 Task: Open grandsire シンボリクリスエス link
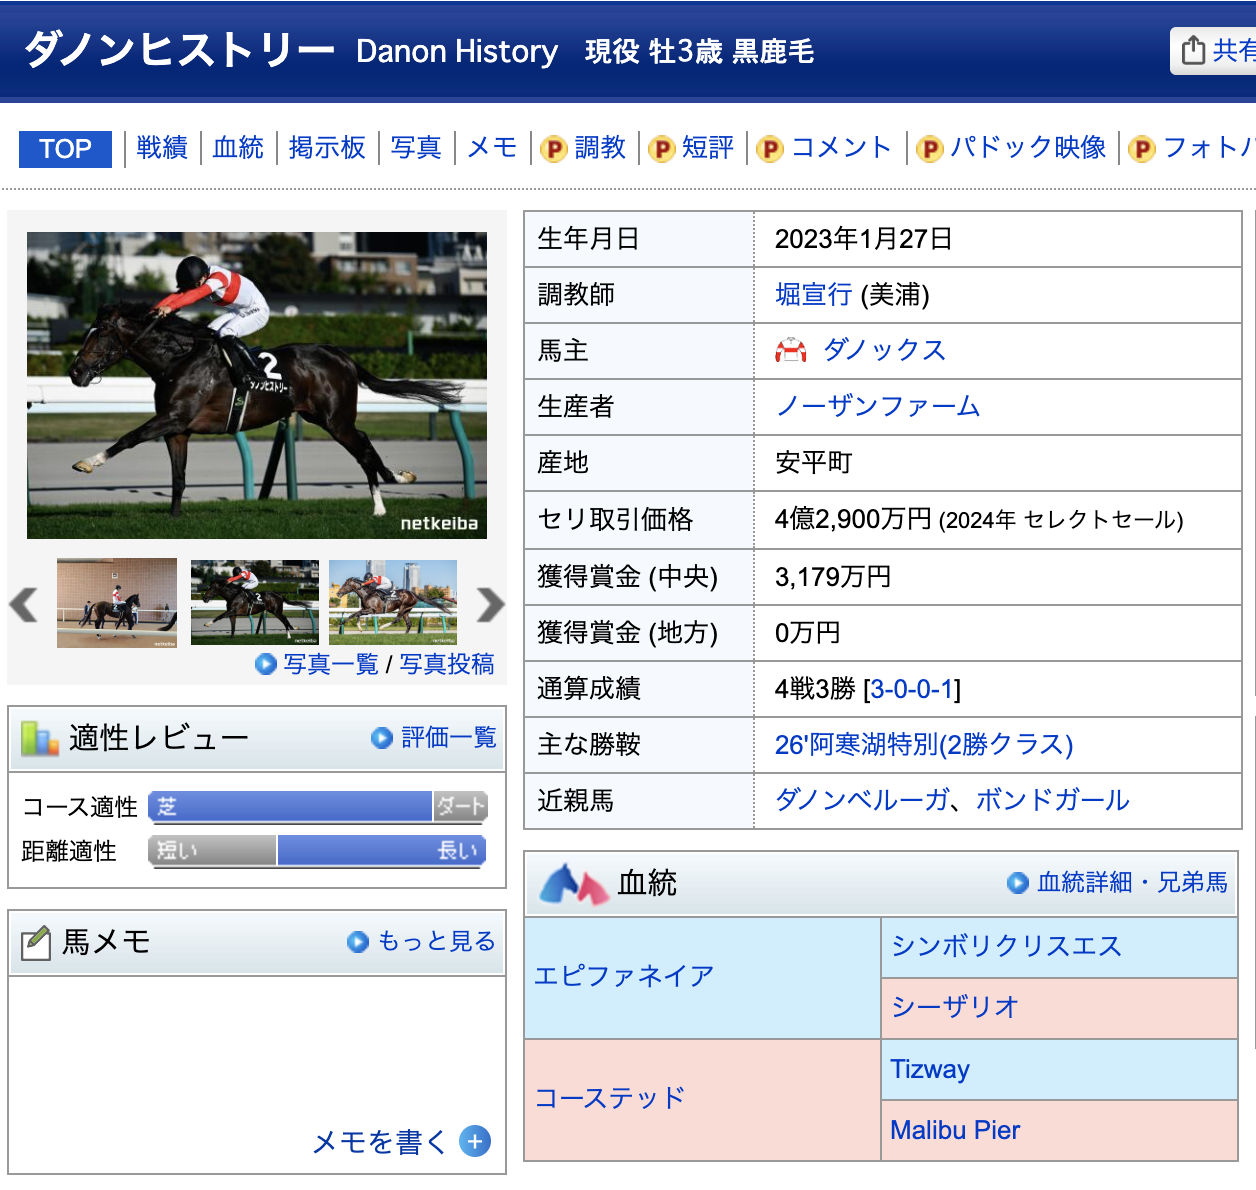[x=1006, y=946]
